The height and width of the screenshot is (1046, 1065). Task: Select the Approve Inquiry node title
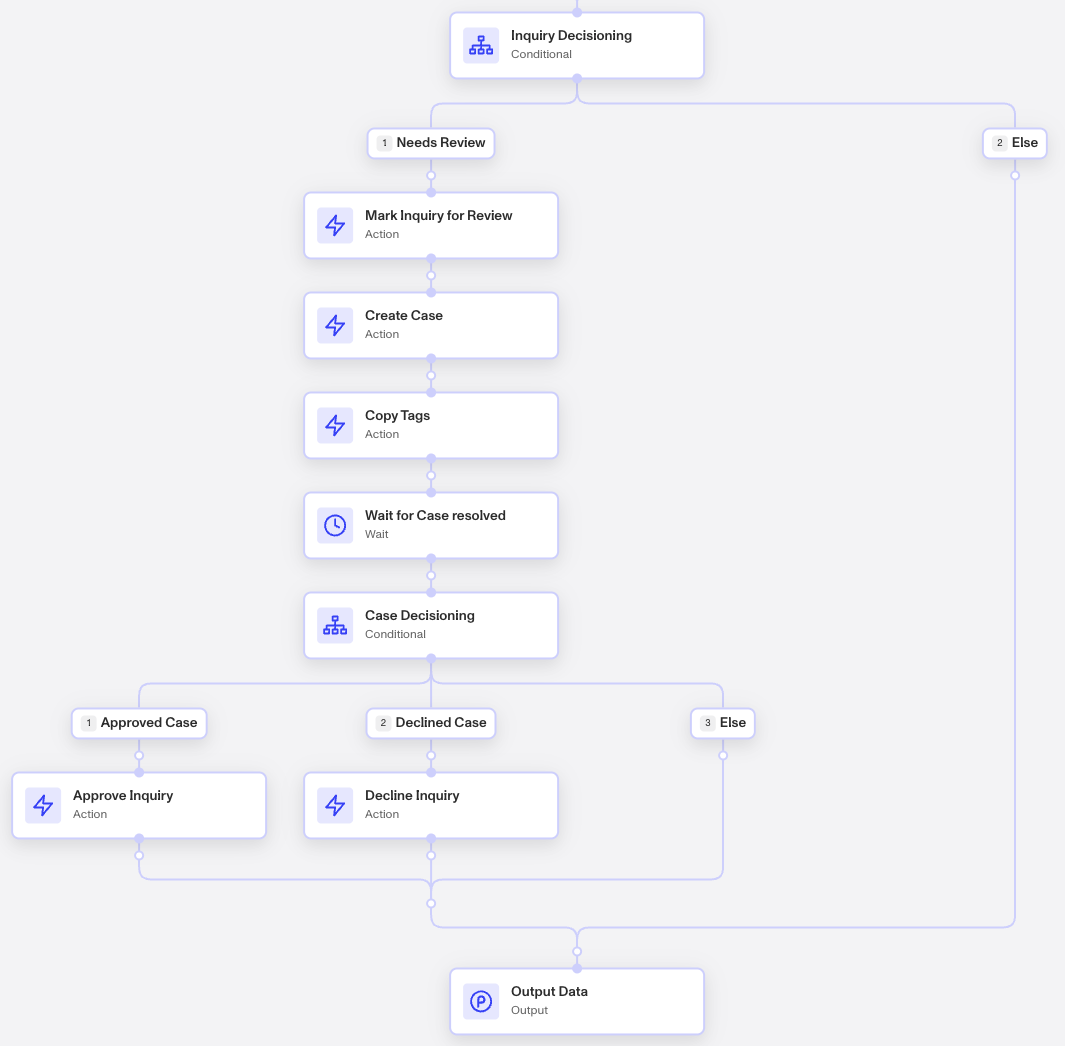[x=123, y=795]
